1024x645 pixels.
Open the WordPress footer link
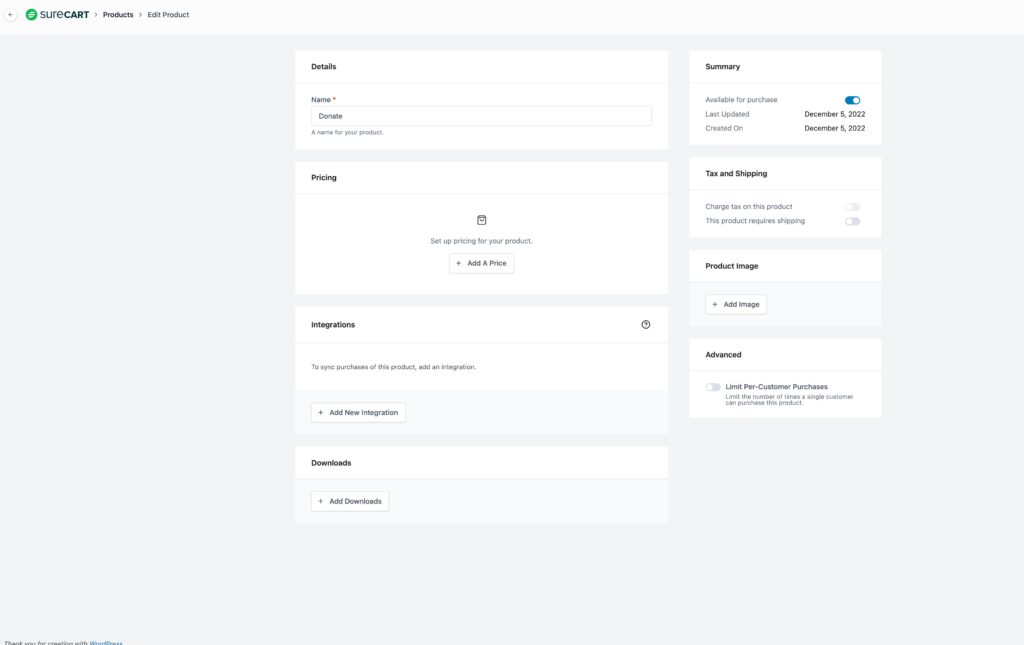click(106, 642)
